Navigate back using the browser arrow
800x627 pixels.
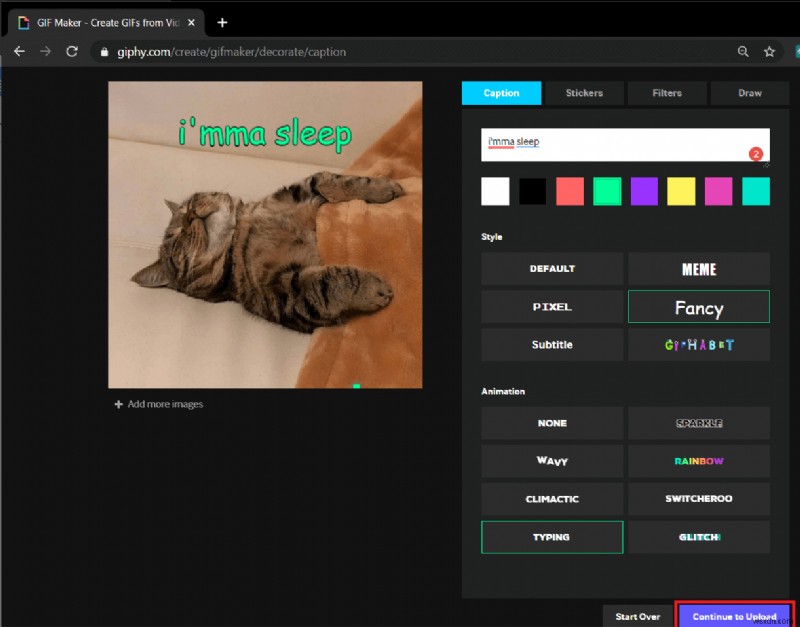coord(19,51)
